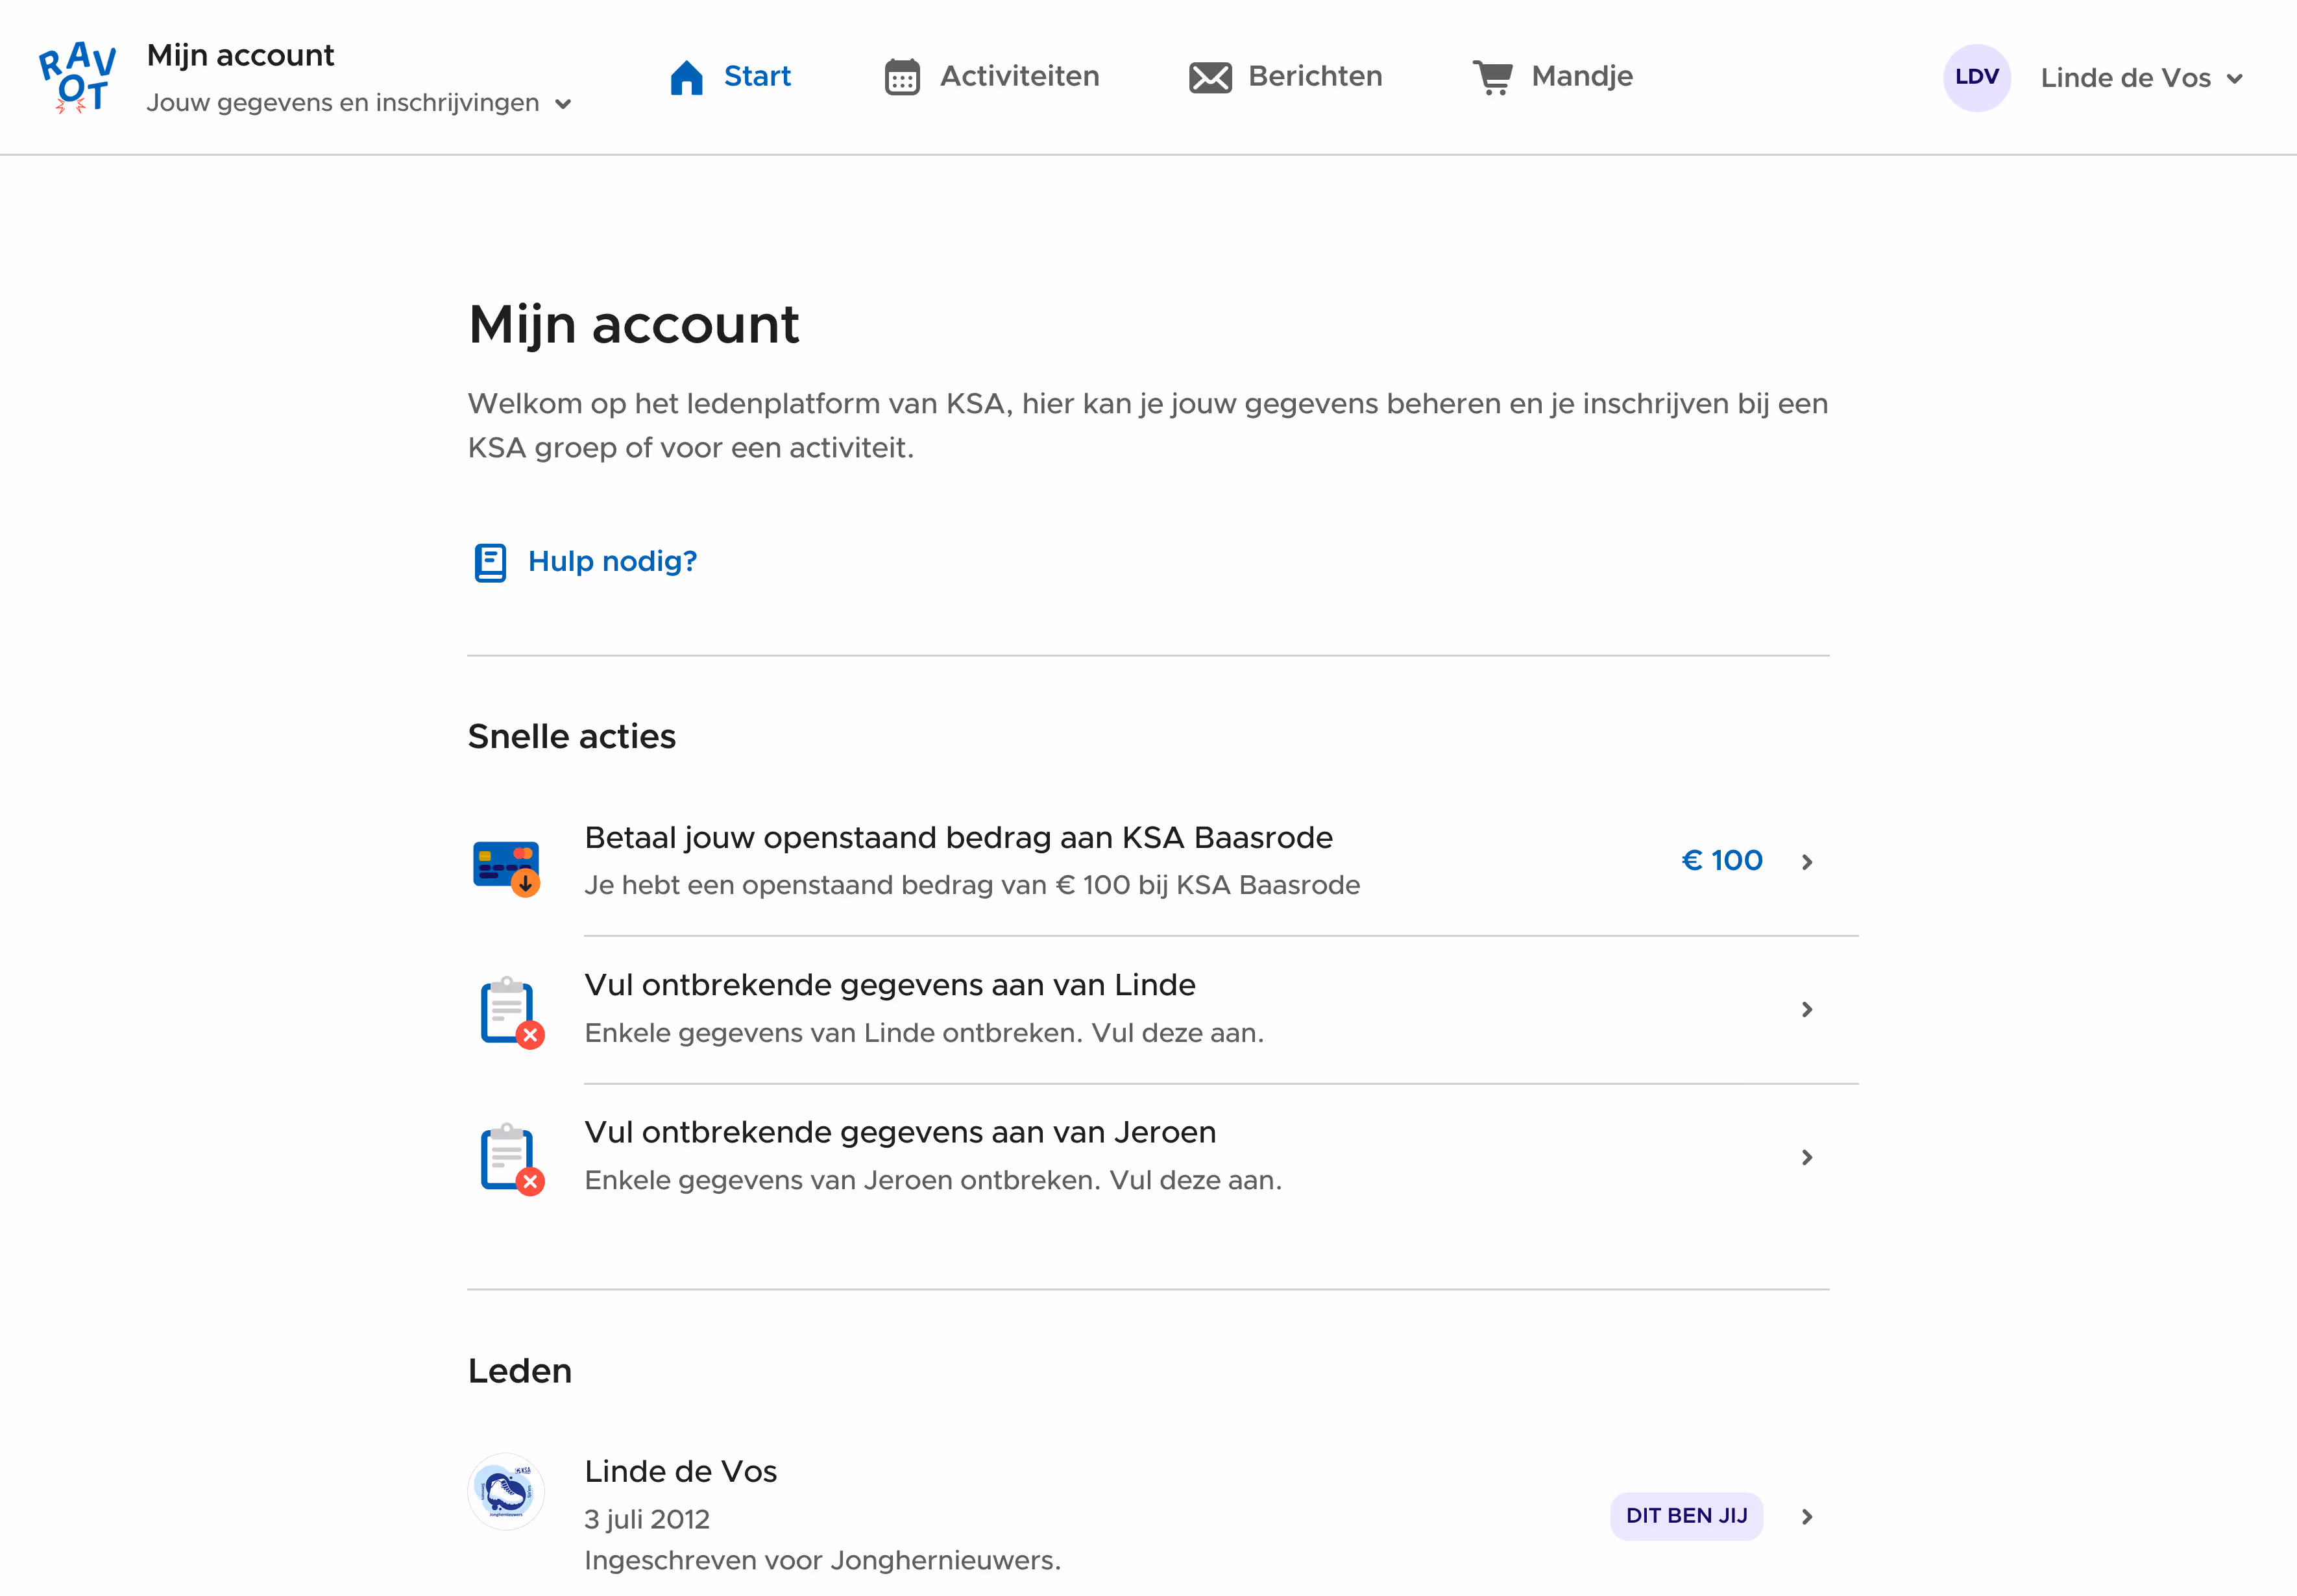Click the LDV initials avatar circle

point(1976,77)
